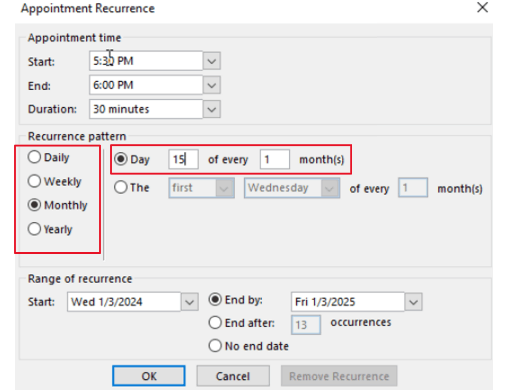Click the month interval field beside Day 15
The width and height of the screenshot is (523, 392).
pyautogui.click(x=275, y=159)
